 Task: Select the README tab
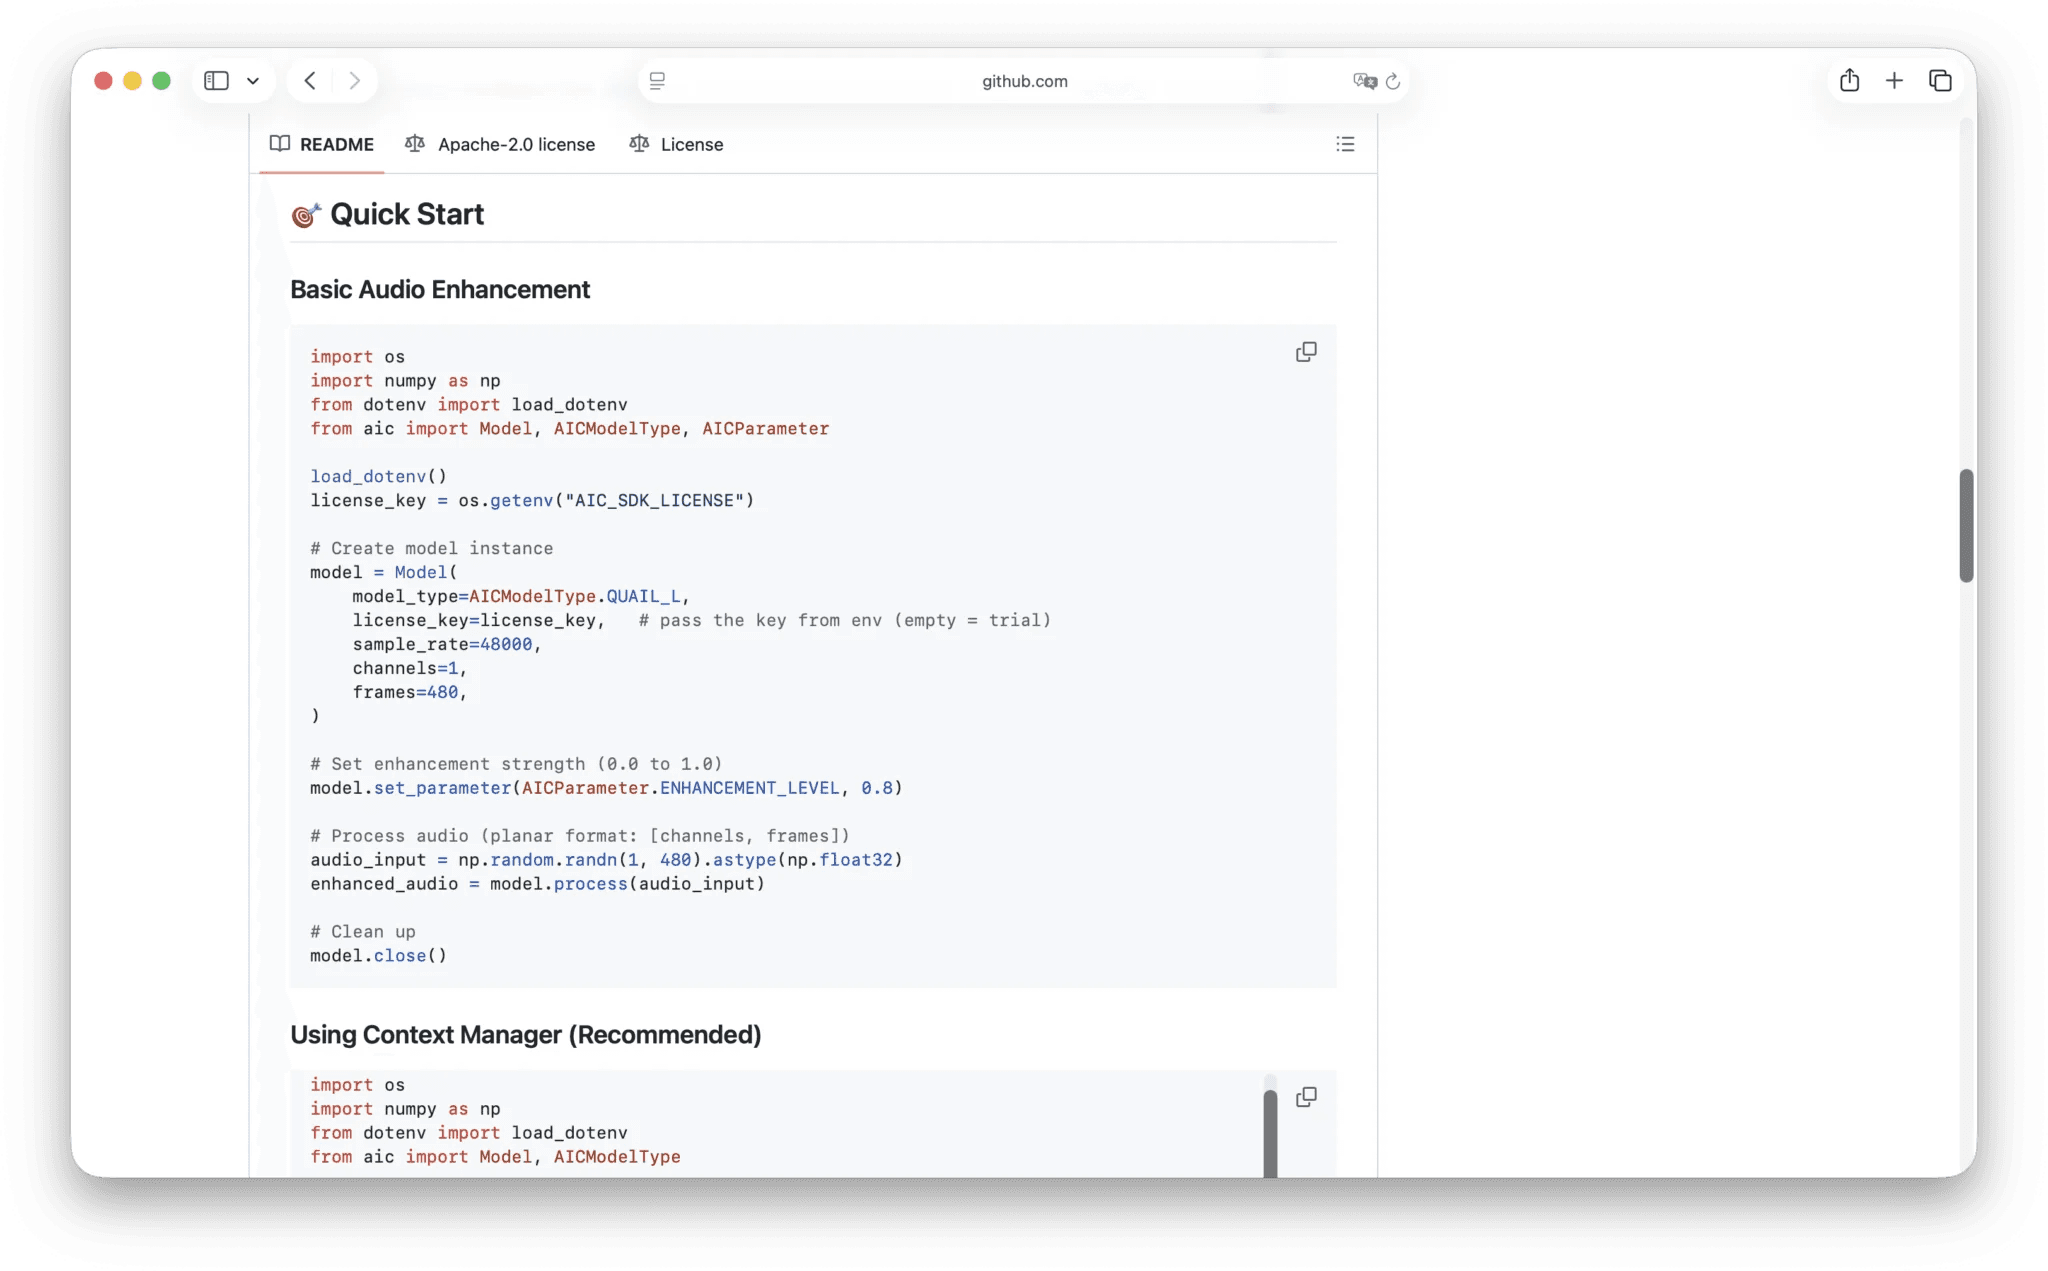[x=322, y=144]
